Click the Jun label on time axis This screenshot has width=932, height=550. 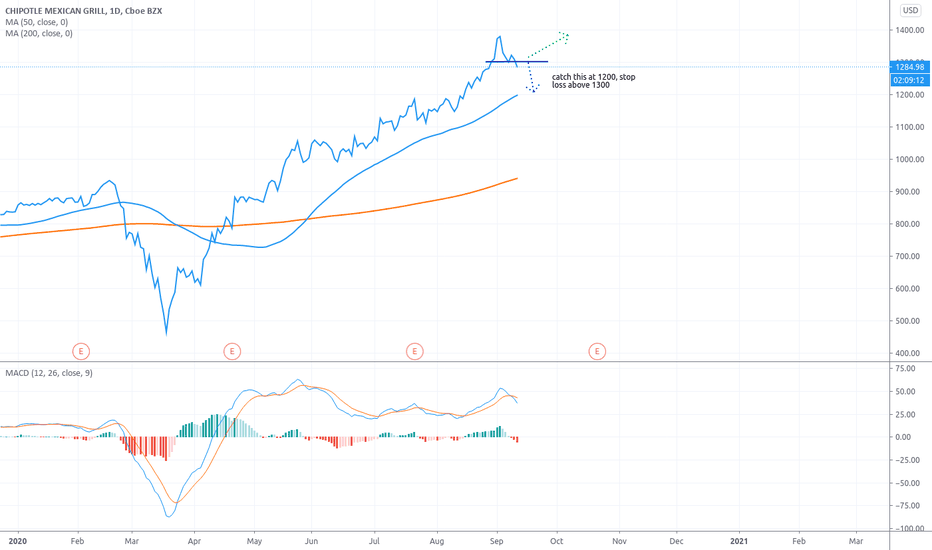point(311,541)
